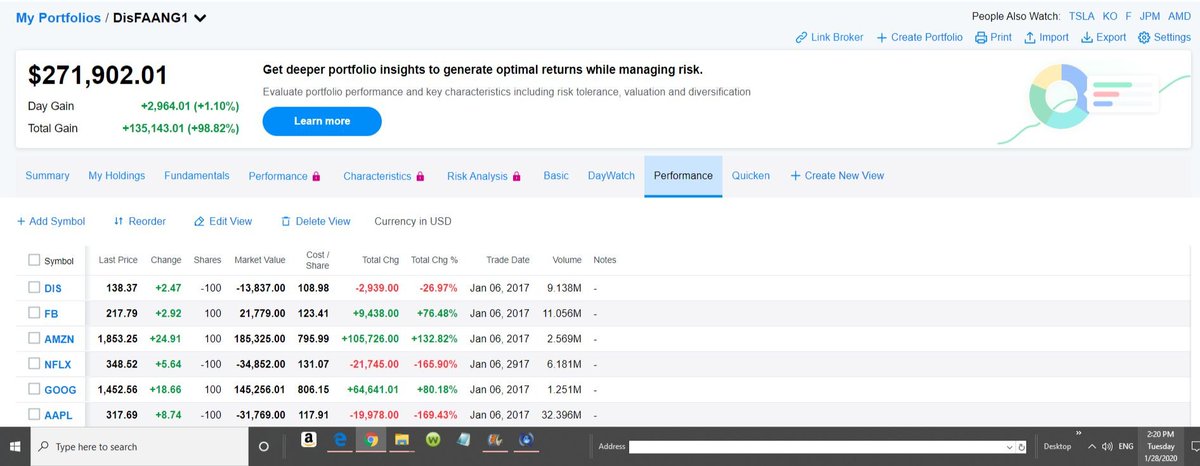
Task: Switch to the Summary tab
Action: 47,176
